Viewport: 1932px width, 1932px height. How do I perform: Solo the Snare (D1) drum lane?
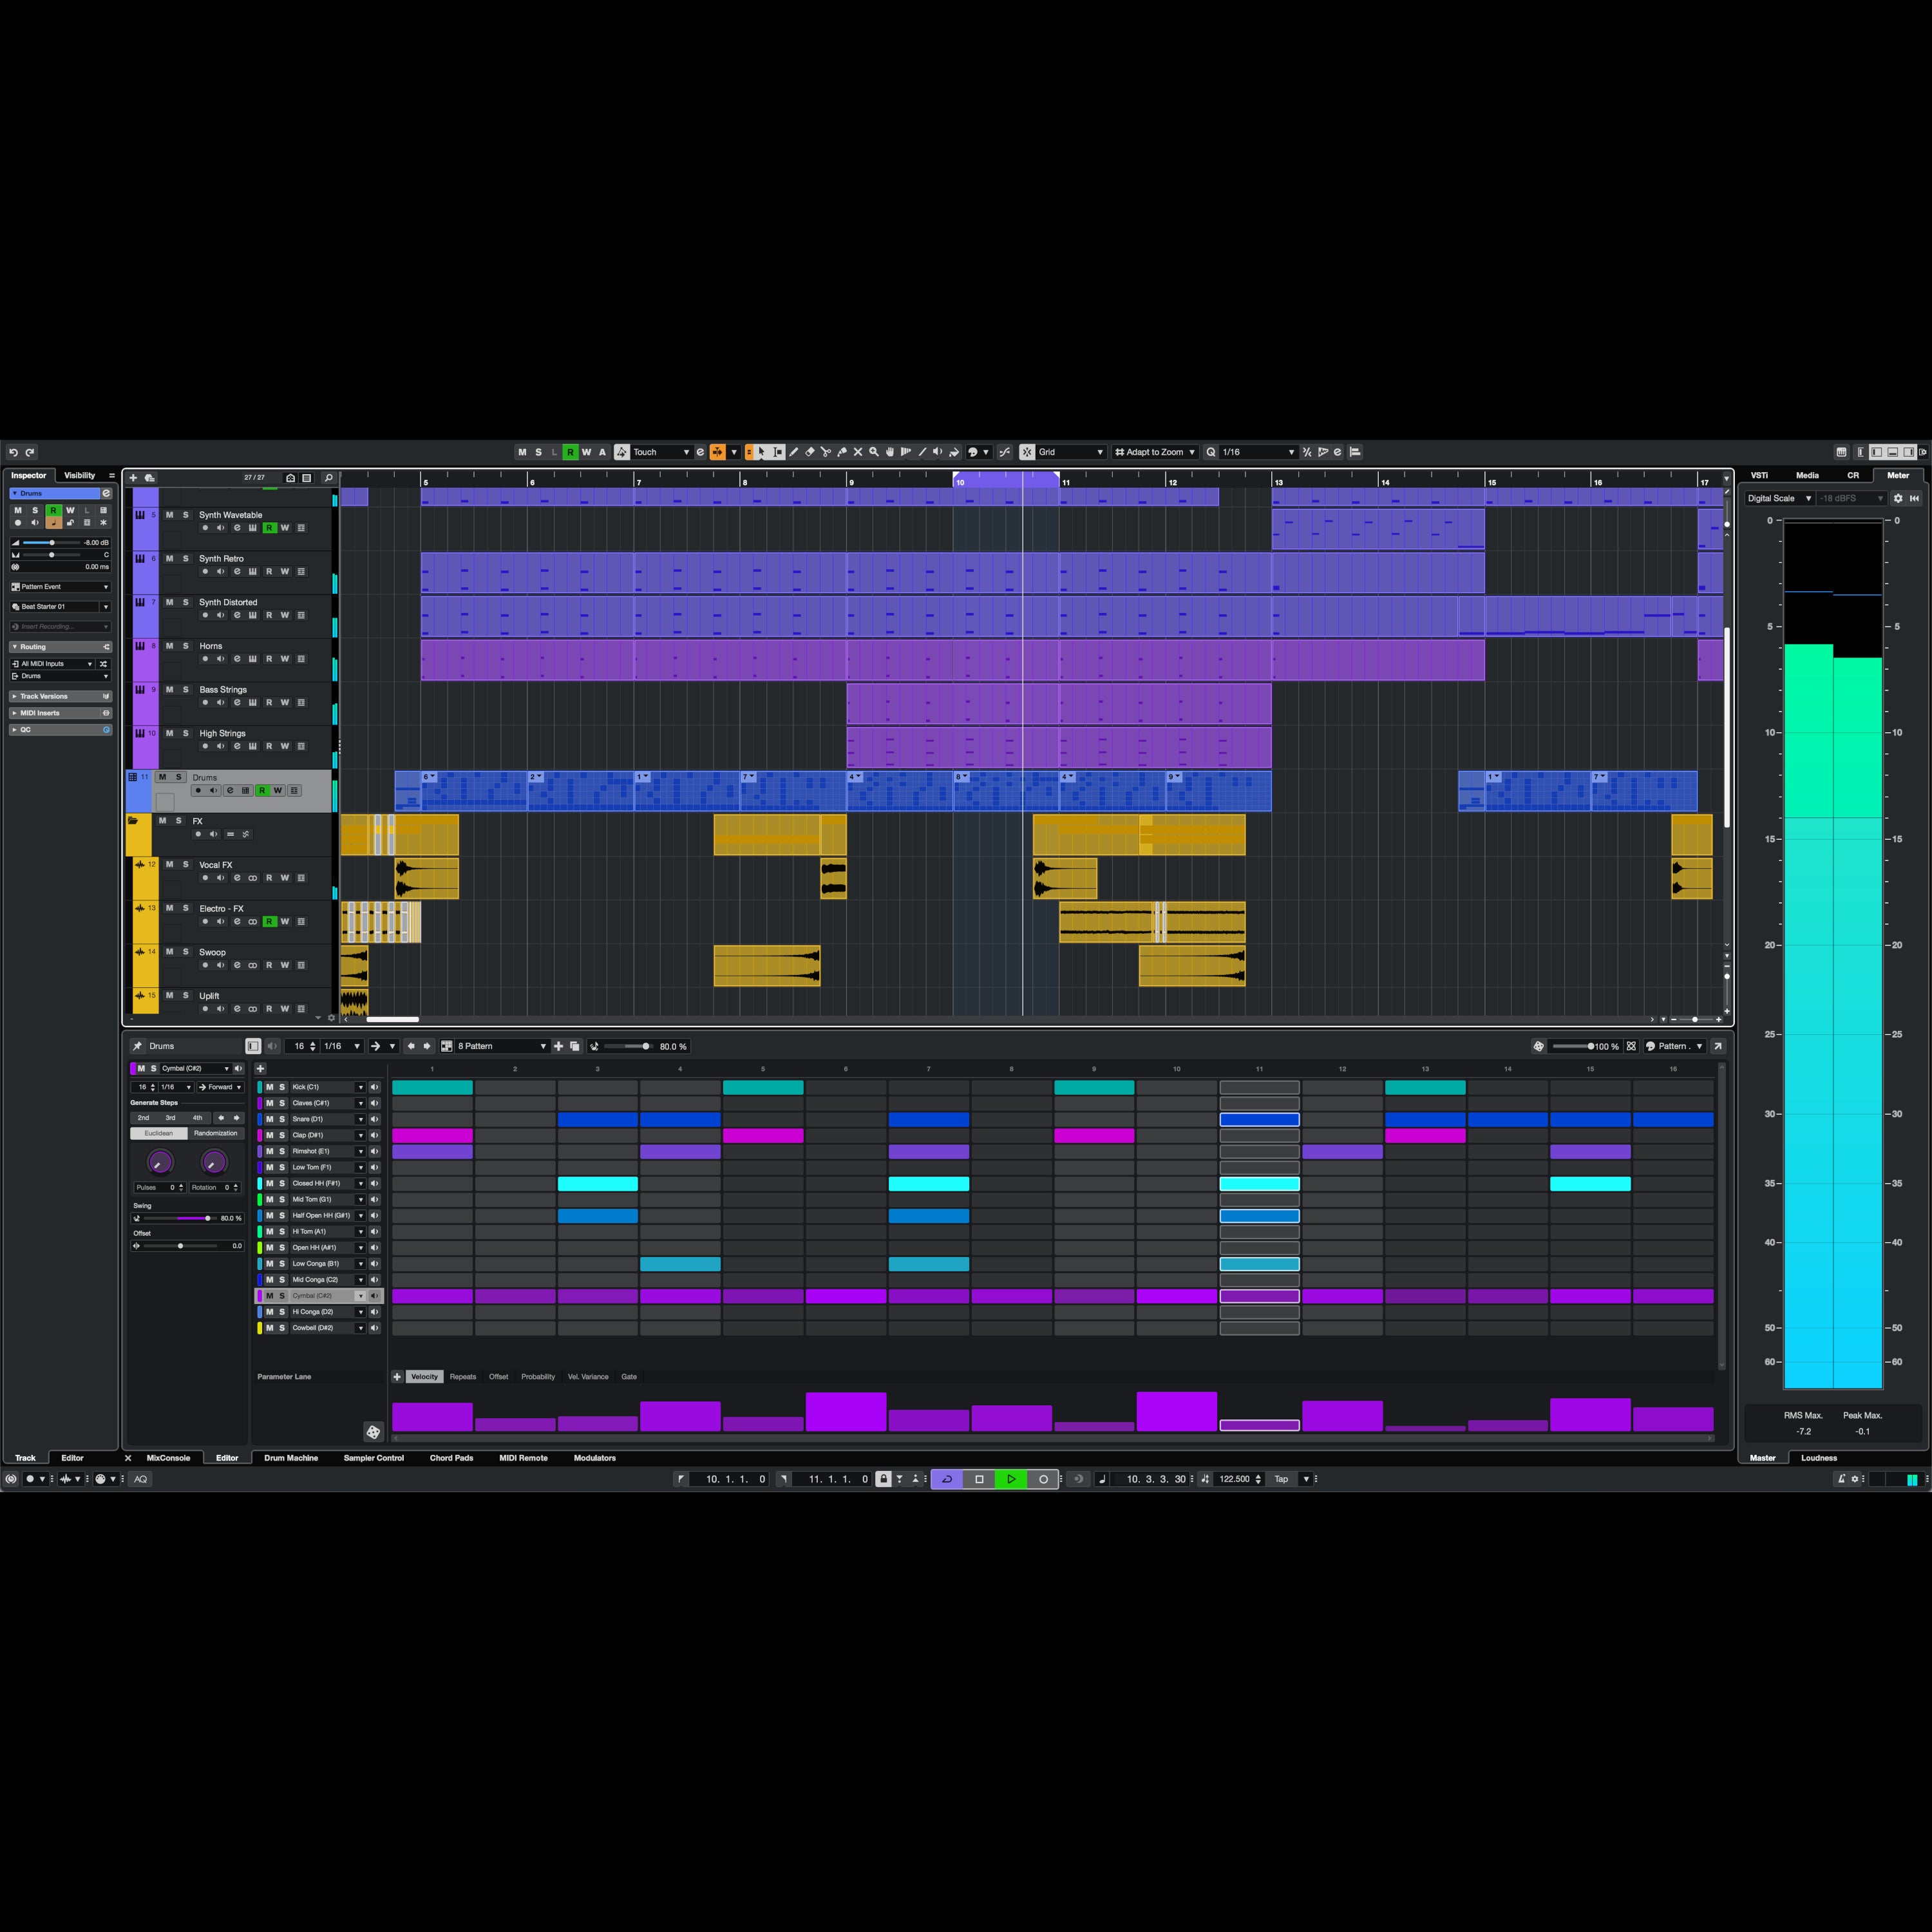coord(282,1119)
